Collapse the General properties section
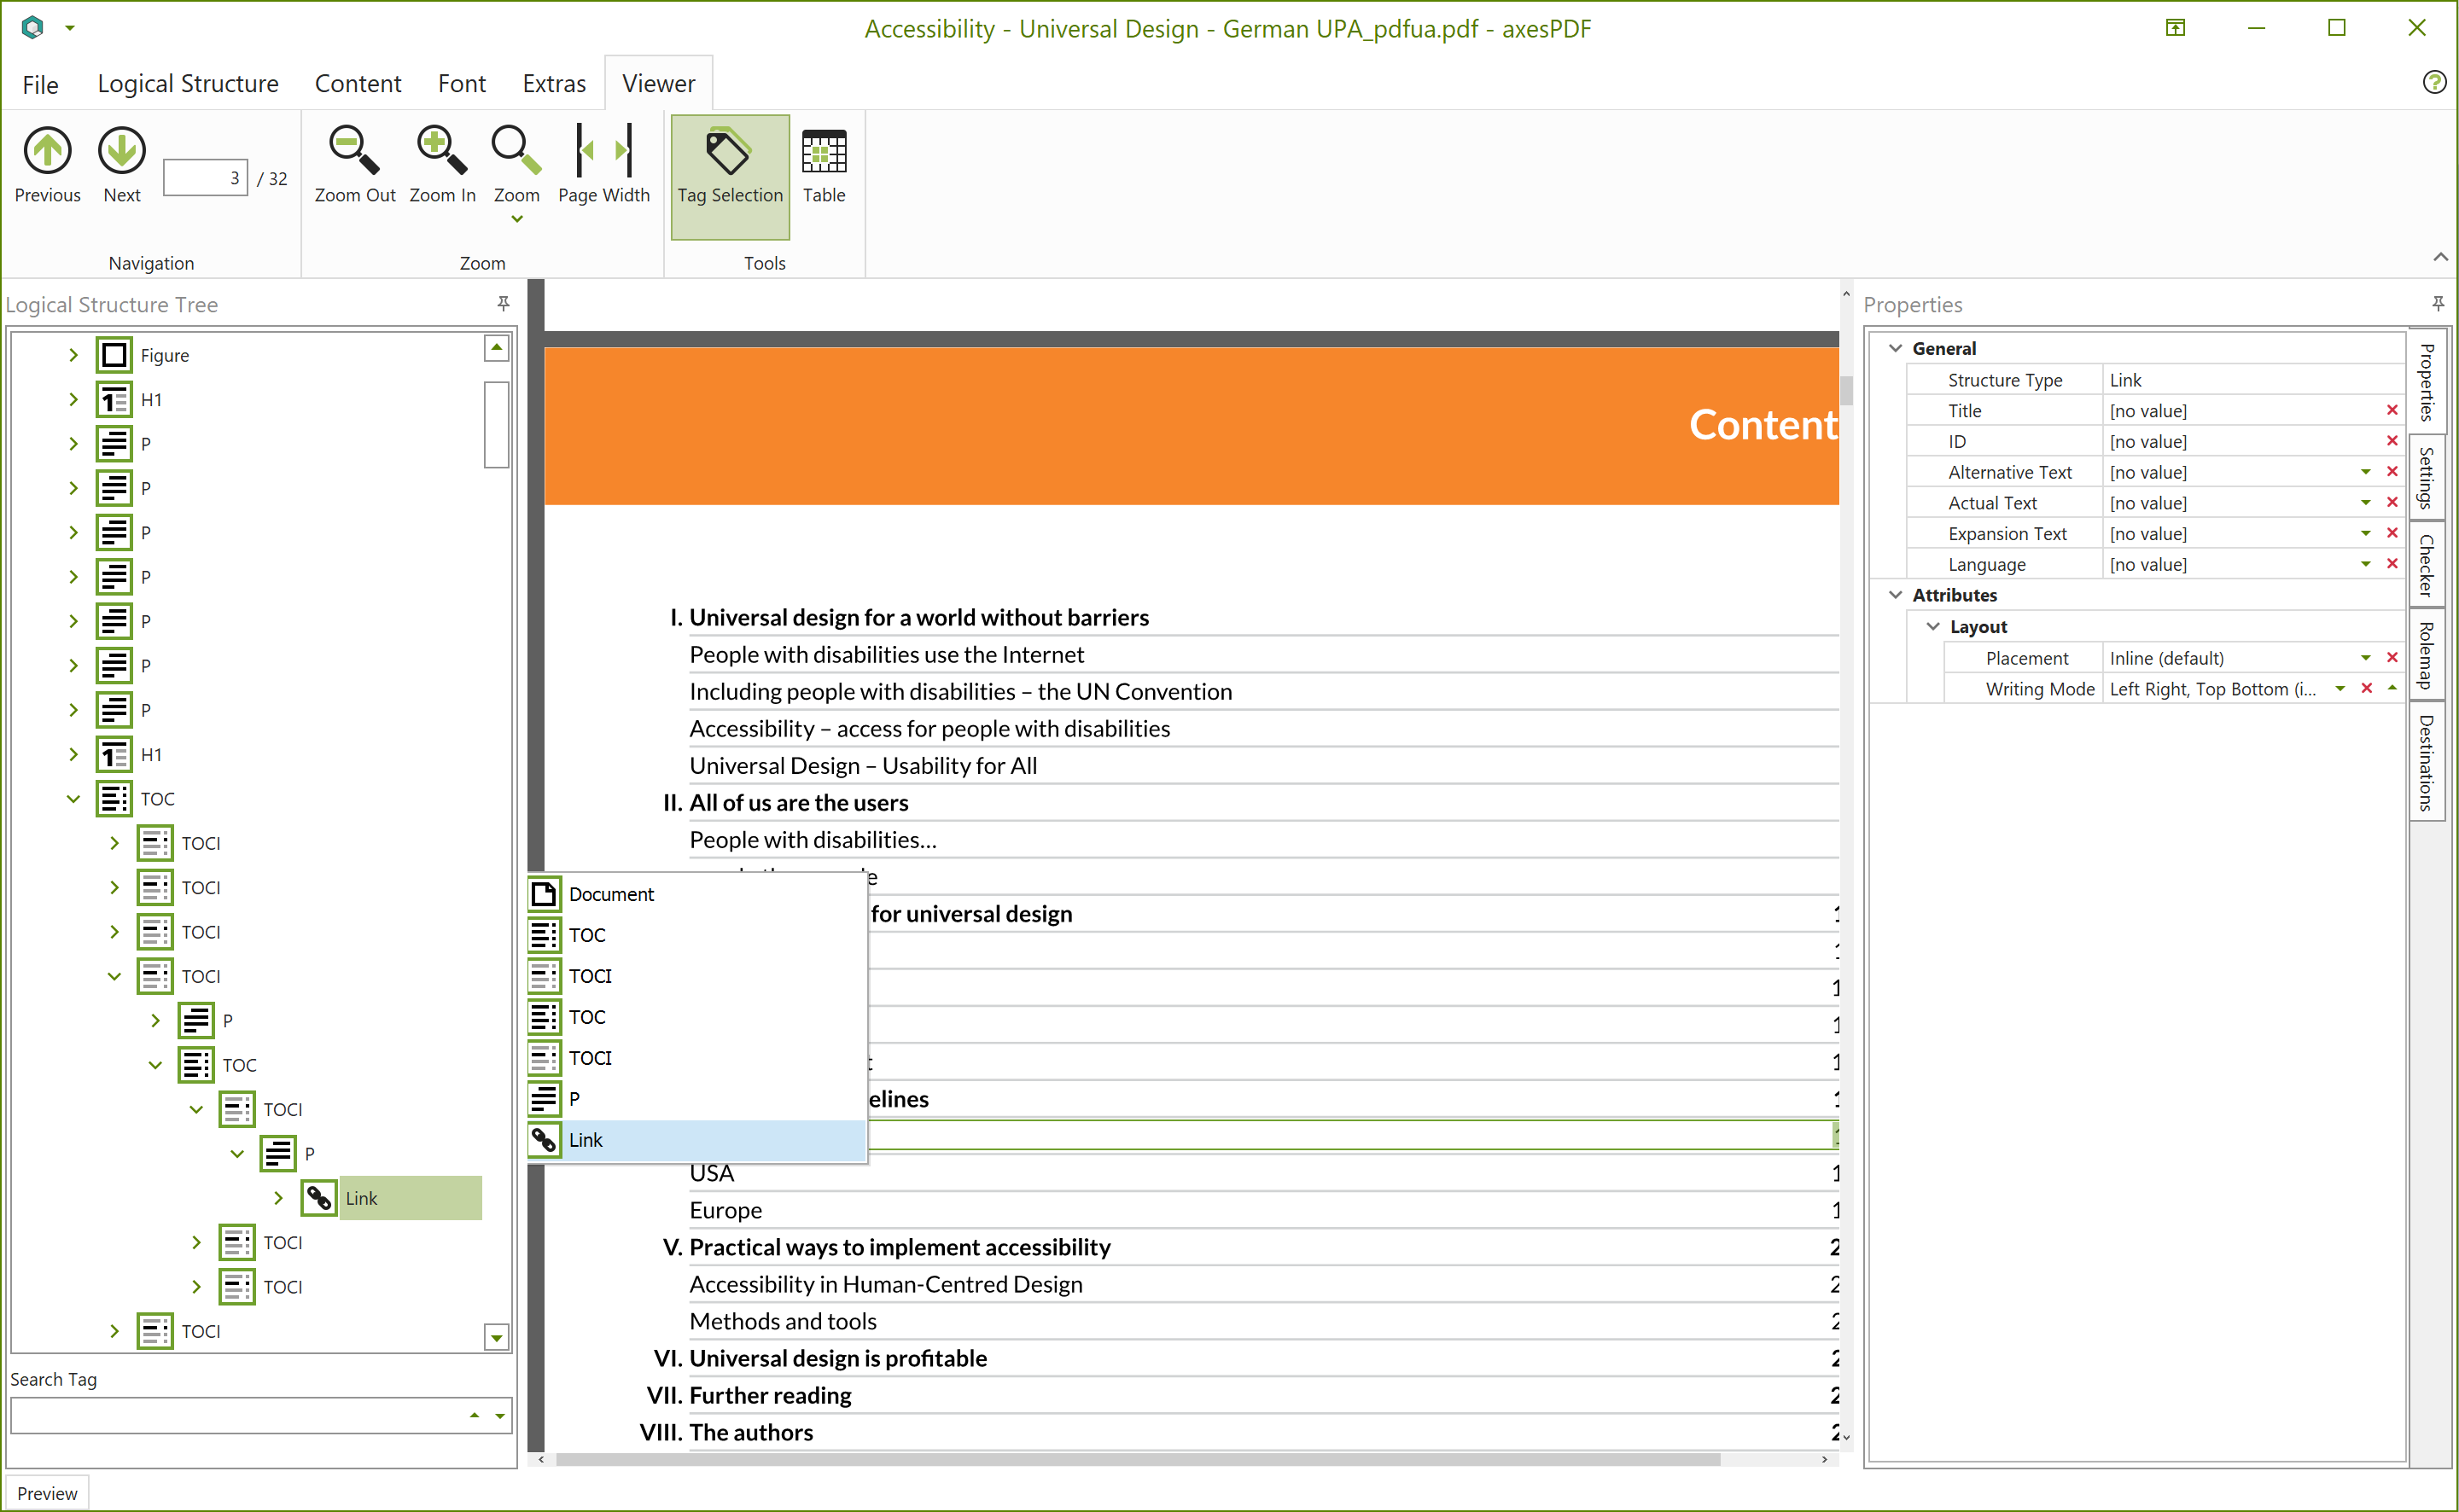 coord(1894,348)
